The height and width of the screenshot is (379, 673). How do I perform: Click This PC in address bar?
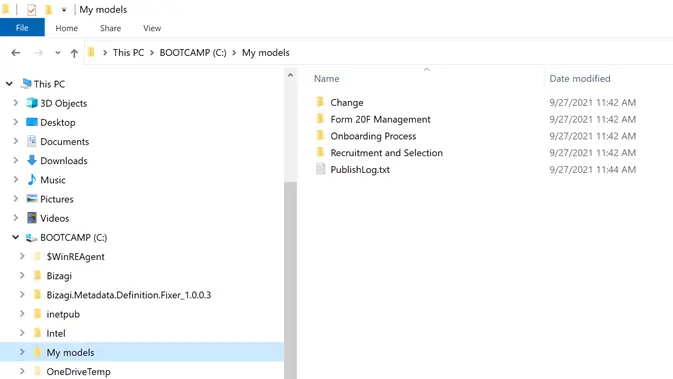coord(128,52)
